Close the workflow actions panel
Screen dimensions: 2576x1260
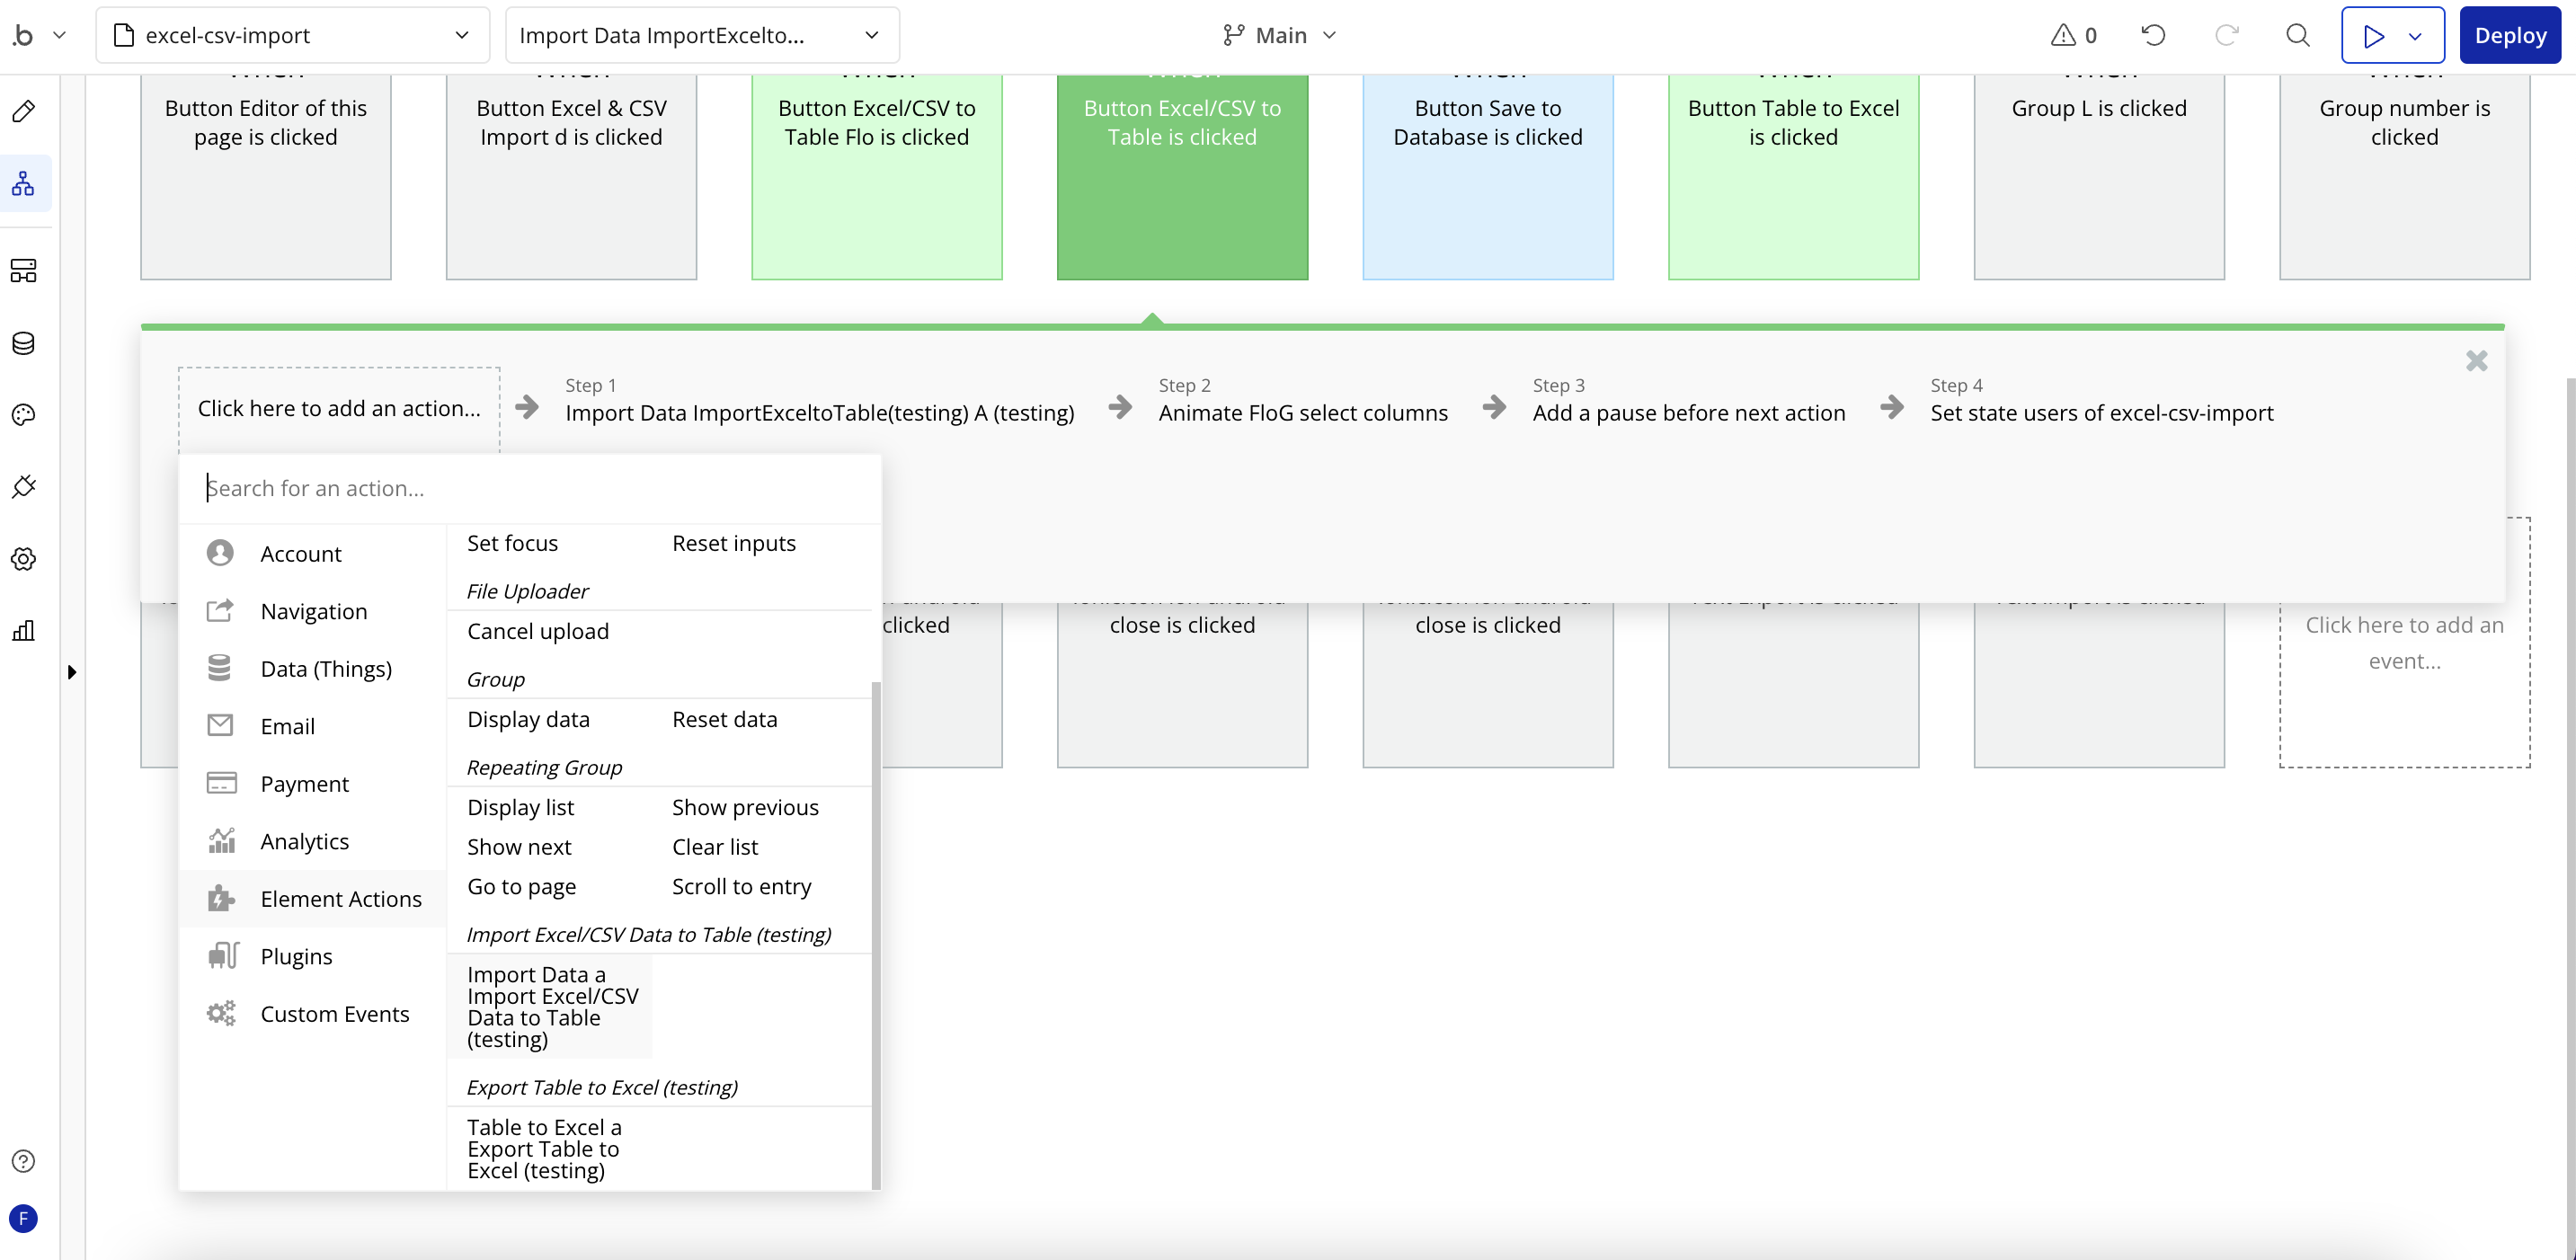2476,361
